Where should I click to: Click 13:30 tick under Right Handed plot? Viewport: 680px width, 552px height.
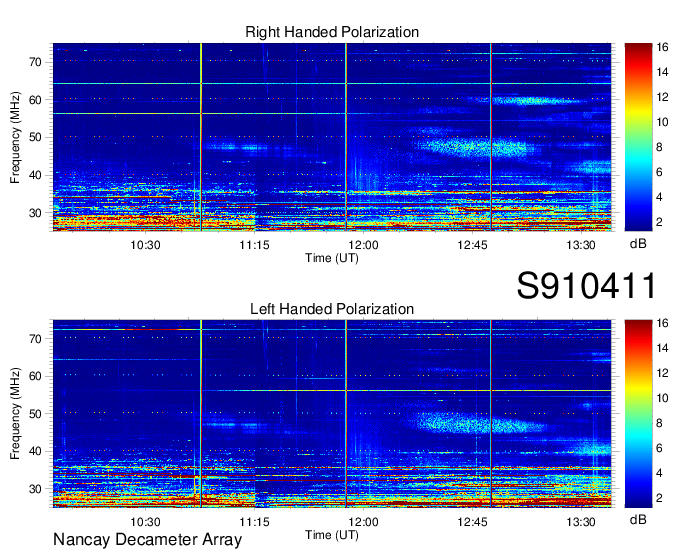[581, 245]
